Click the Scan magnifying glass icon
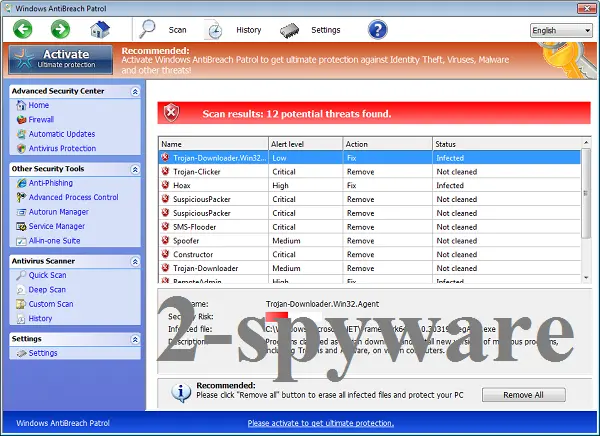Screen dimensions: 600x436 tap(147, 29)
